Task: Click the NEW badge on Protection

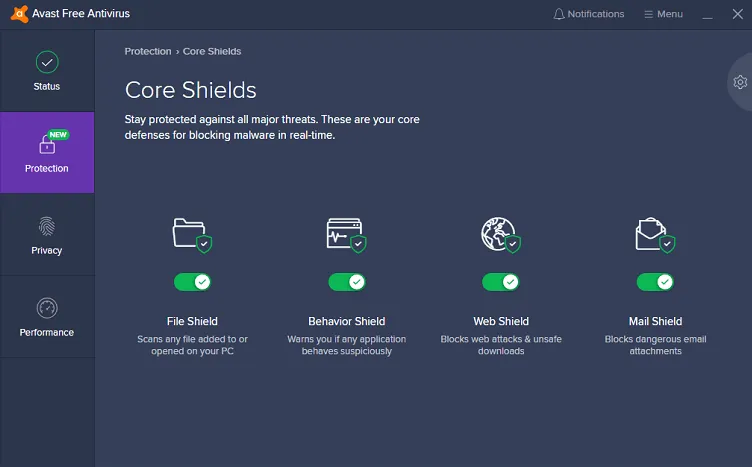Action: pyautogui.click(x=58, y=135)
